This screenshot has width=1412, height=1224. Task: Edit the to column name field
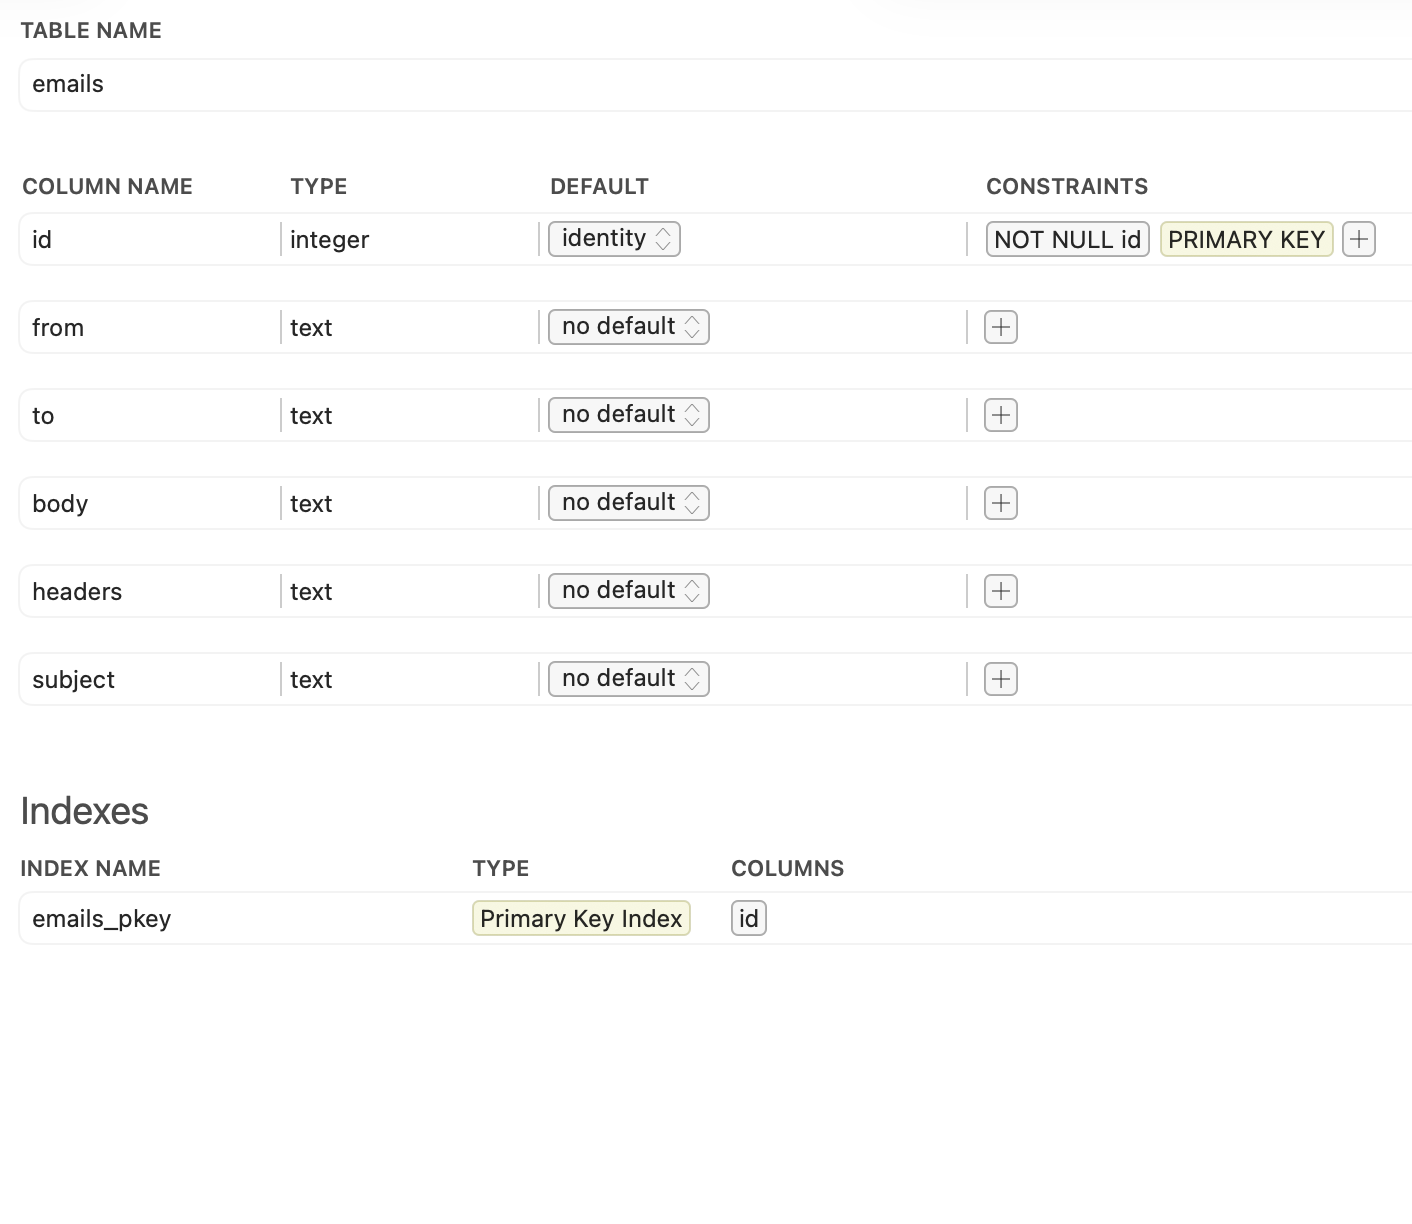150,415
